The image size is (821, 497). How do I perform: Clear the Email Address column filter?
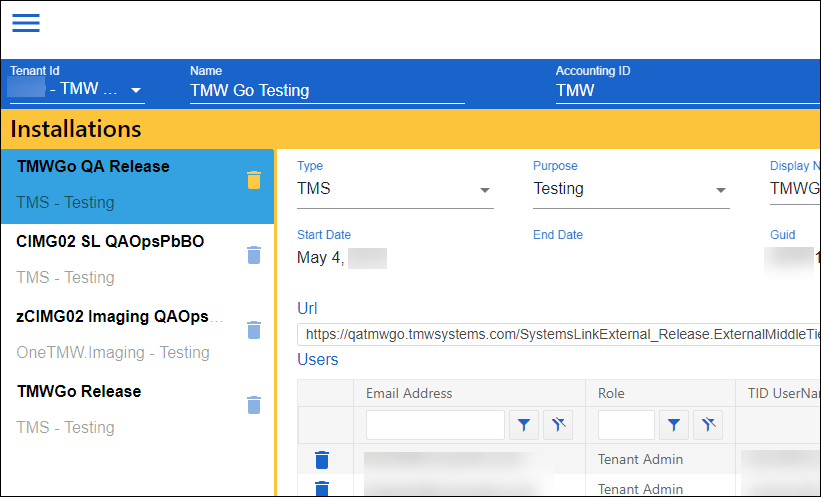[x=558, y=425]
